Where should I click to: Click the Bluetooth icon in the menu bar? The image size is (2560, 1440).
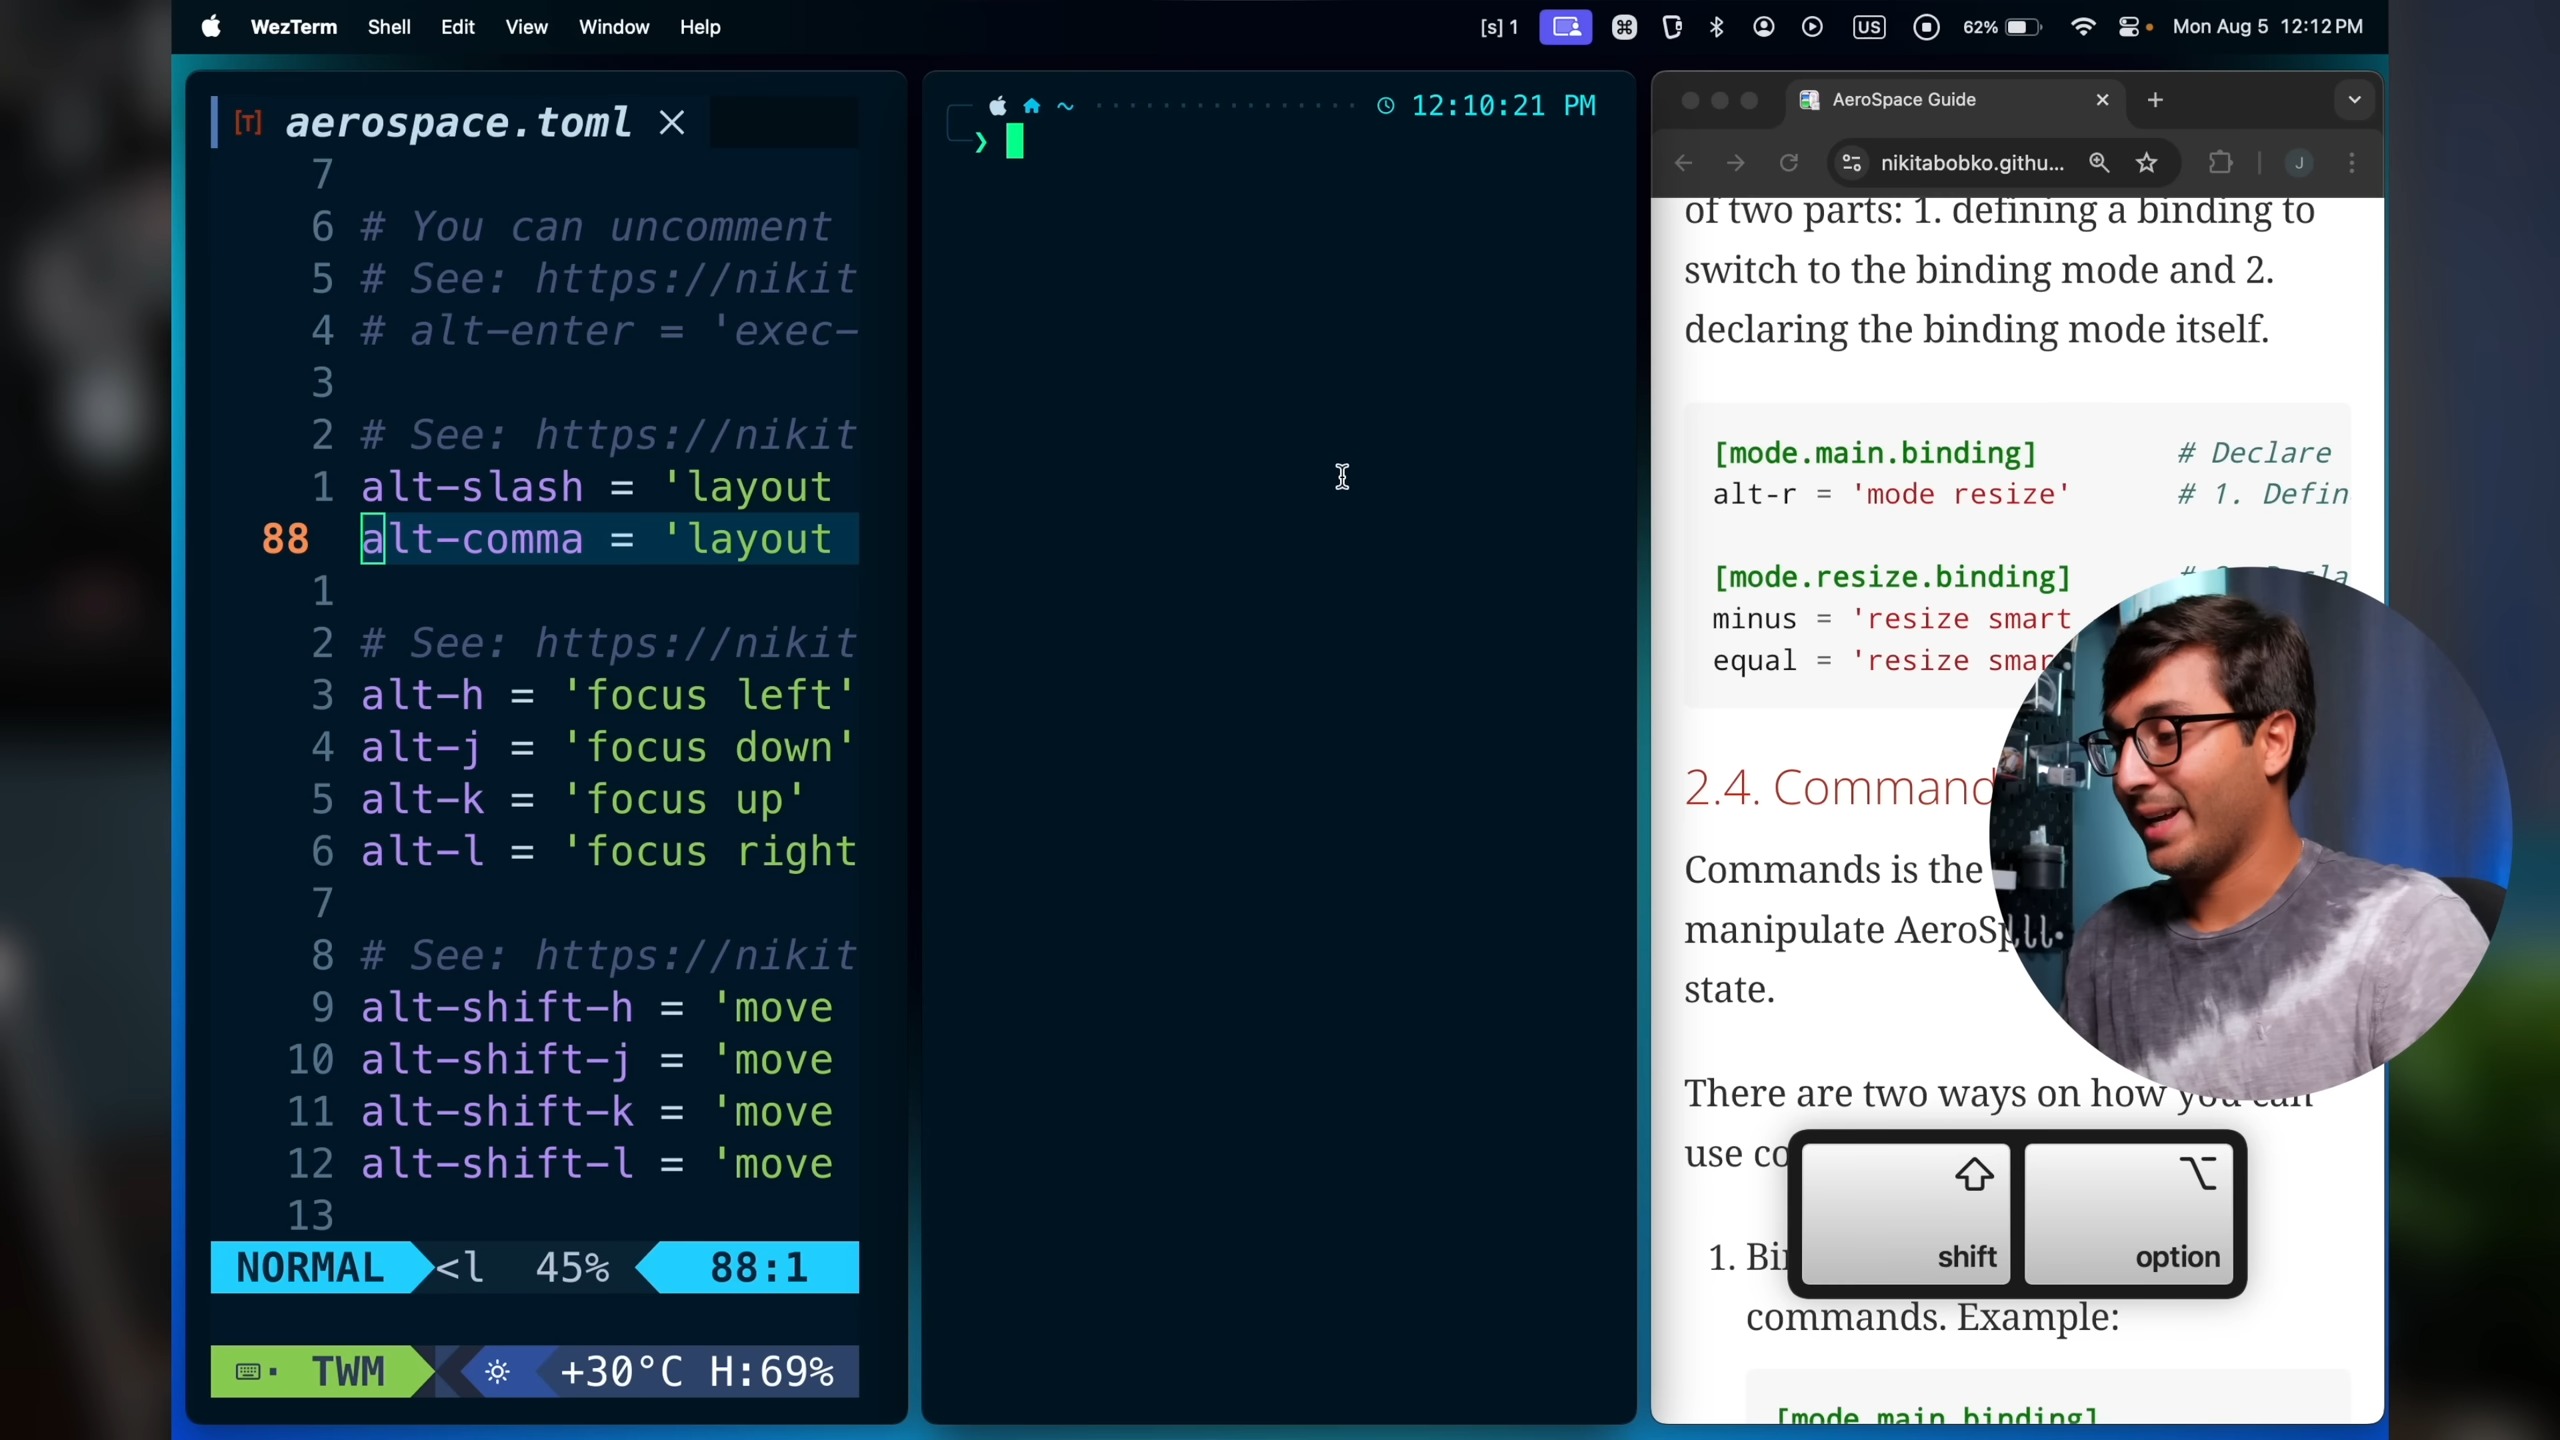(1717, 27)
